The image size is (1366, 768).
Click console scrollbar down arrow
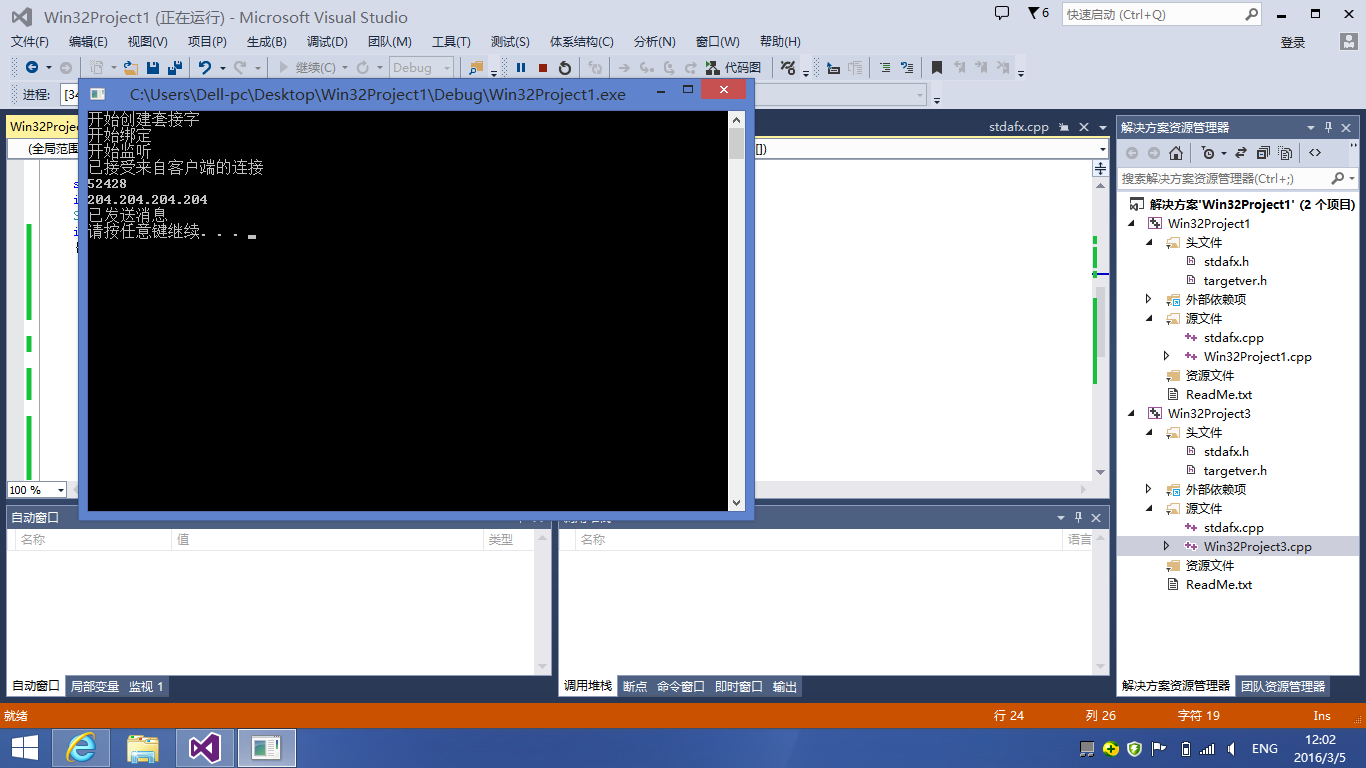coord(736,503)
